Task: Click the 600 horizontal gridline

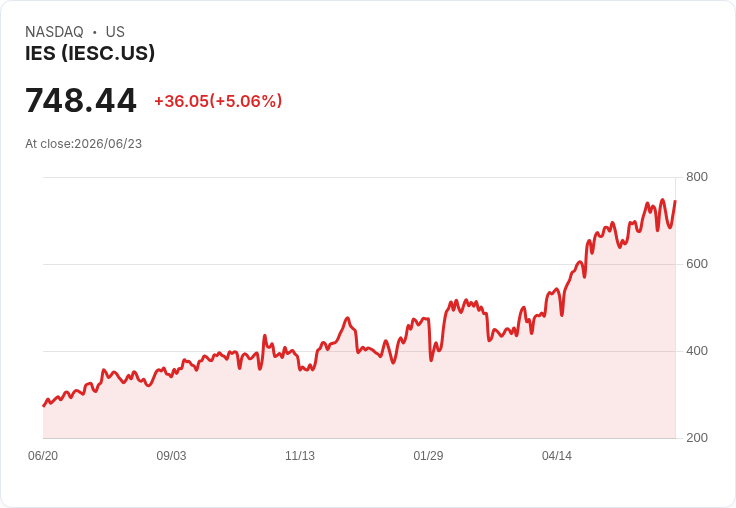Action: 359,264
